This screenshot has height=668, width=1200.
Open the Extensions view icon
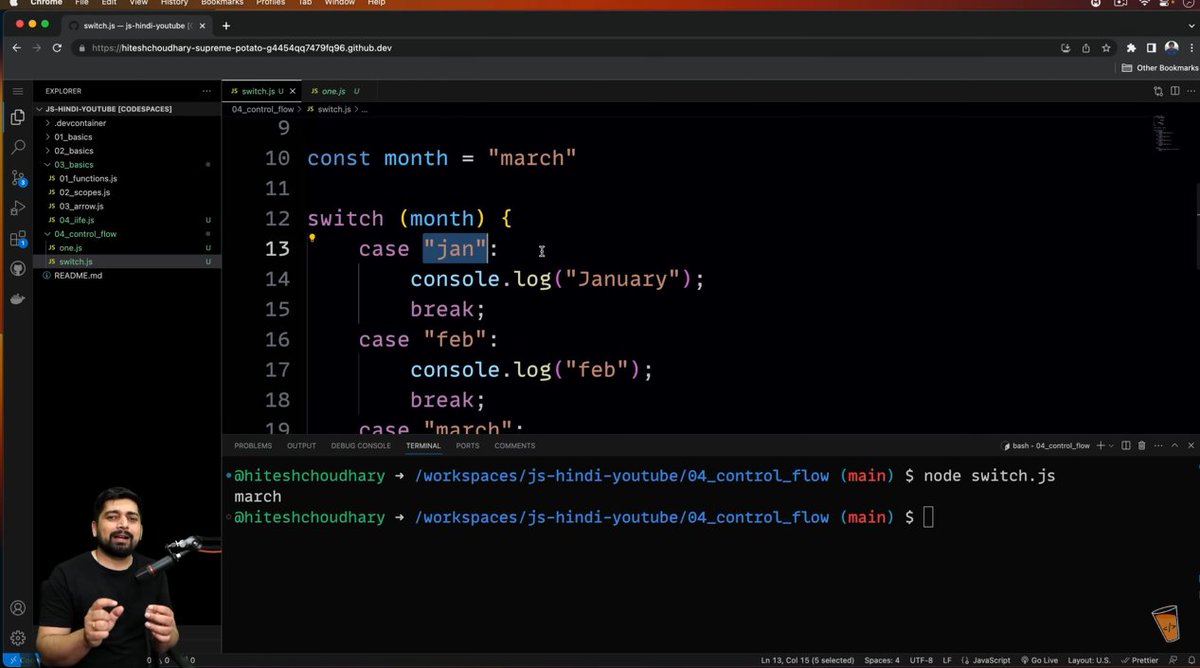(17, 239)
